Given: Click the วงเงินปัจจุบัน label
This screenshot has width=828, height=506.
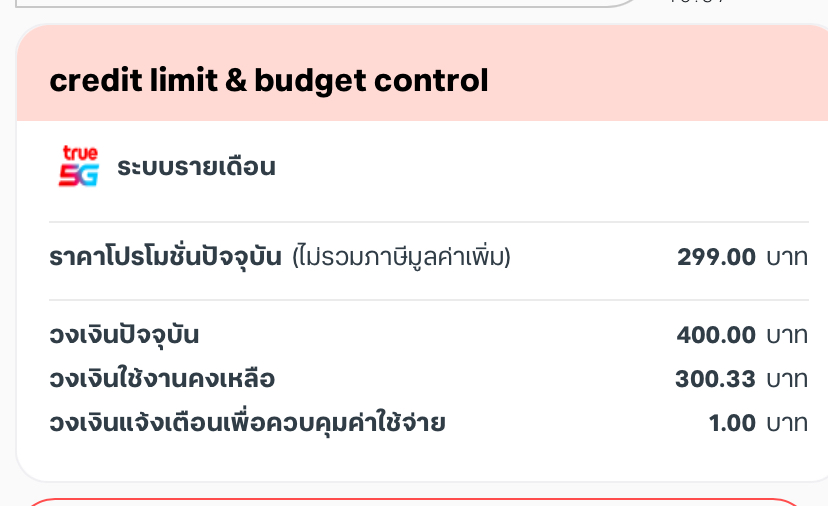Looking at the screenshot, I should pyautogui.click(x=124, y=335).
